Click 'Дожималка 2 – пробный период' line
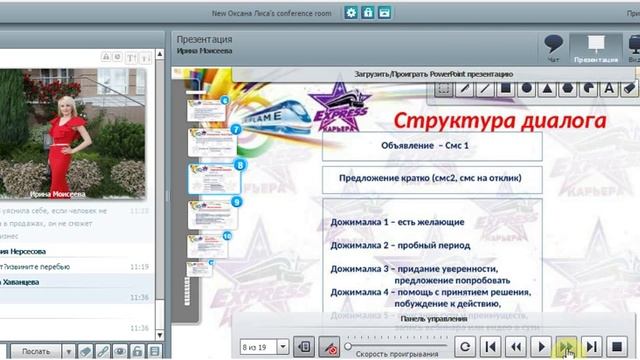Image resolution: width=640 pixels, height=360 pixels. click(x=400, y=246)
